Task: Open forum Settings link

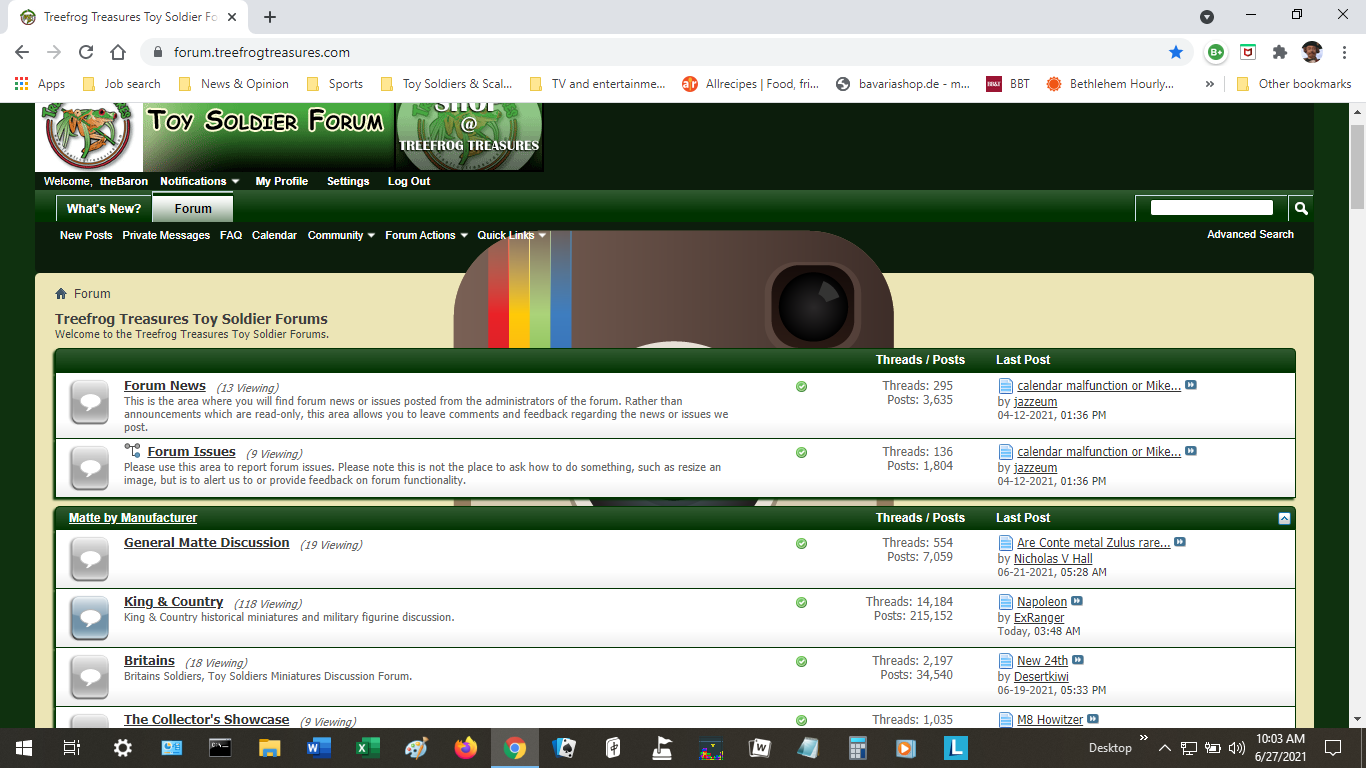Action: coord(348,181)
